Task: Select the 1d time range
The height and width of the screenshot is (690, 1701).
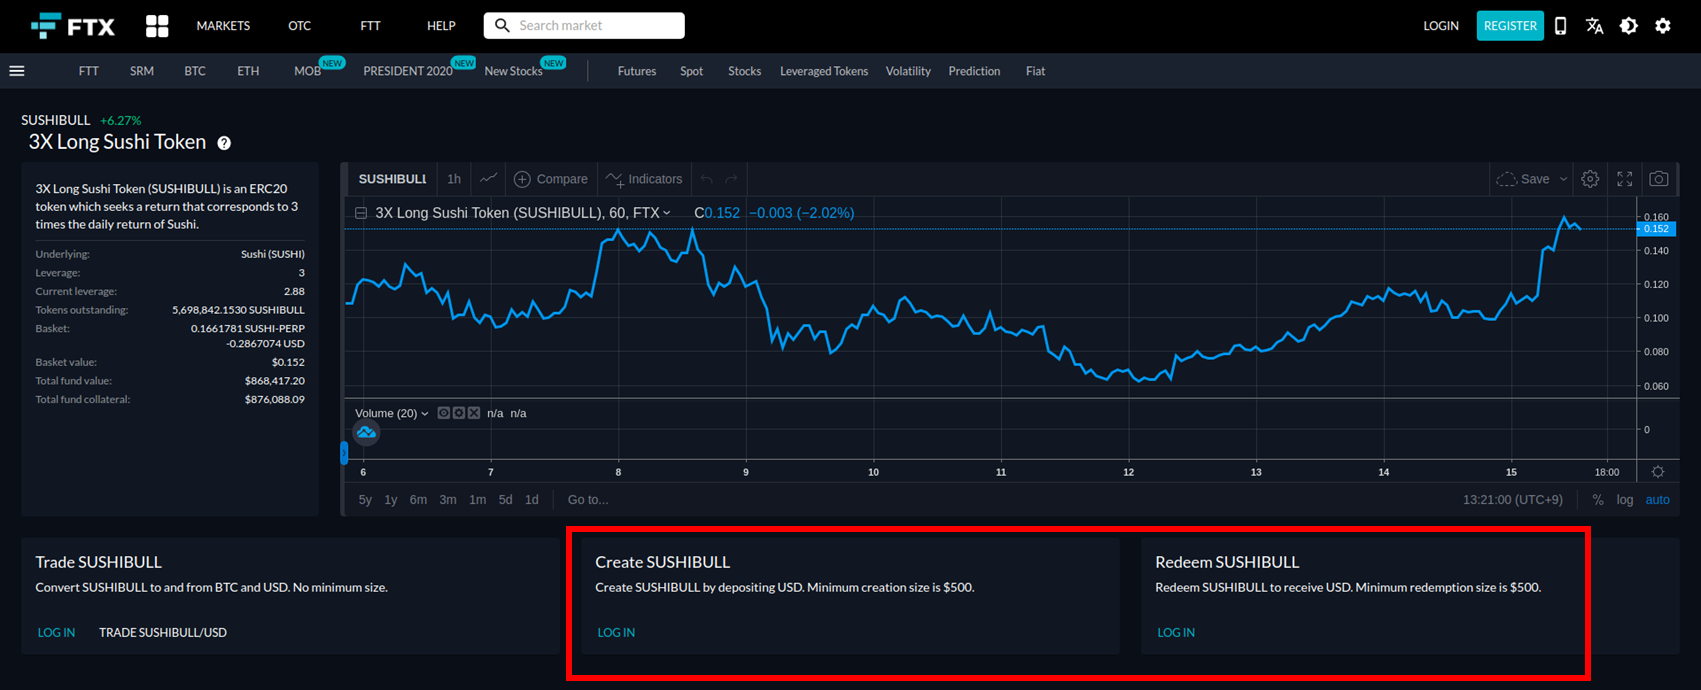Action: [x=532, y=500]
